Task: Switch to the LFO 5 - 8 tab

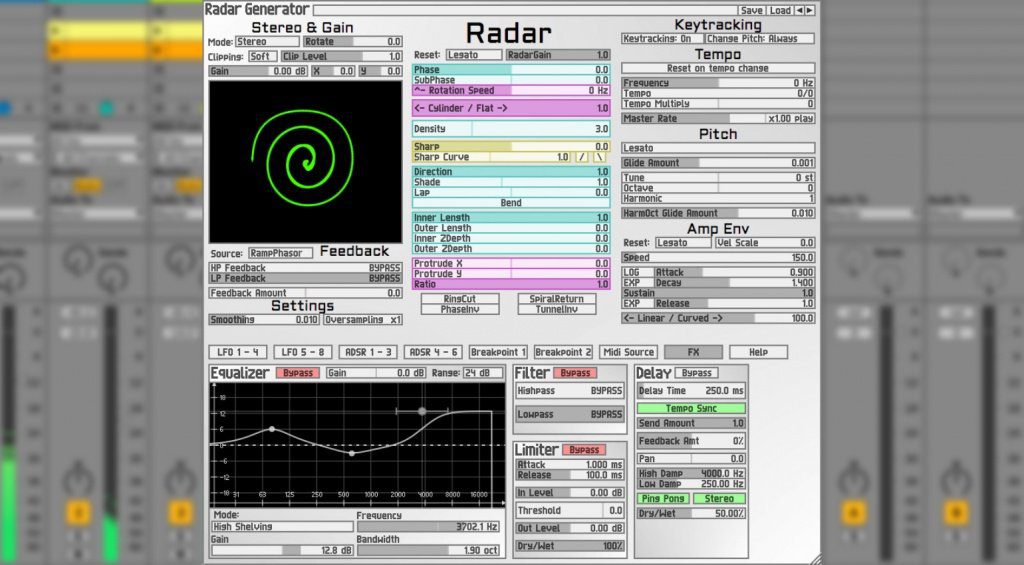Action: coord(303,352)
